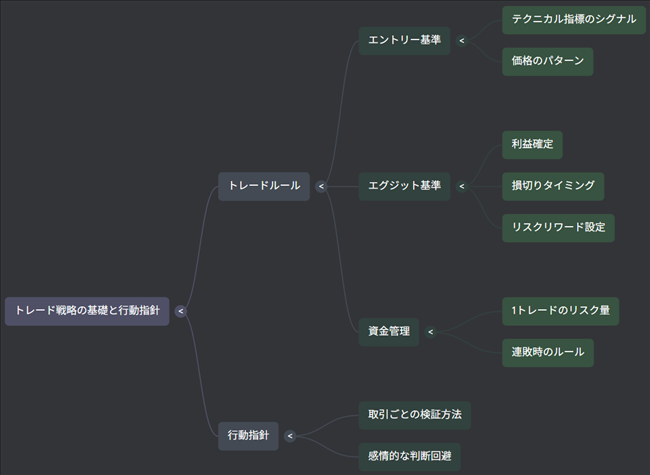Screen dimensions: 650x475
Task: Click the 損切りタイミング leaf node
Action: coord(552,186)
